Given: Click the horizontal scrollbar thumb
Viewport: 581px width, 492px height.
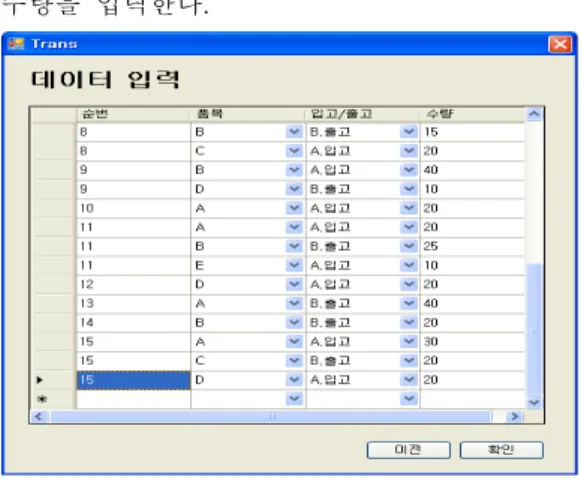Looking at the screenshot, I should (270, 416).
